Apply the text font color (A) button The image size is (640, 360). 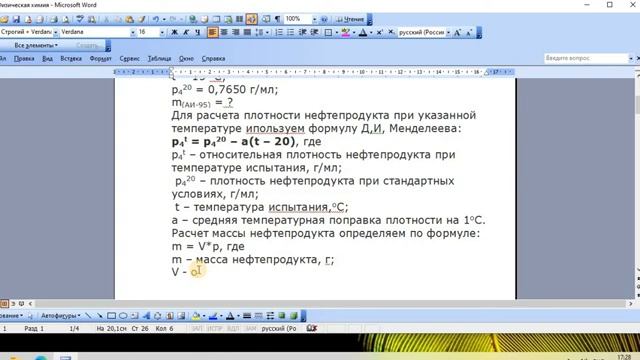(x=363, y=32)
